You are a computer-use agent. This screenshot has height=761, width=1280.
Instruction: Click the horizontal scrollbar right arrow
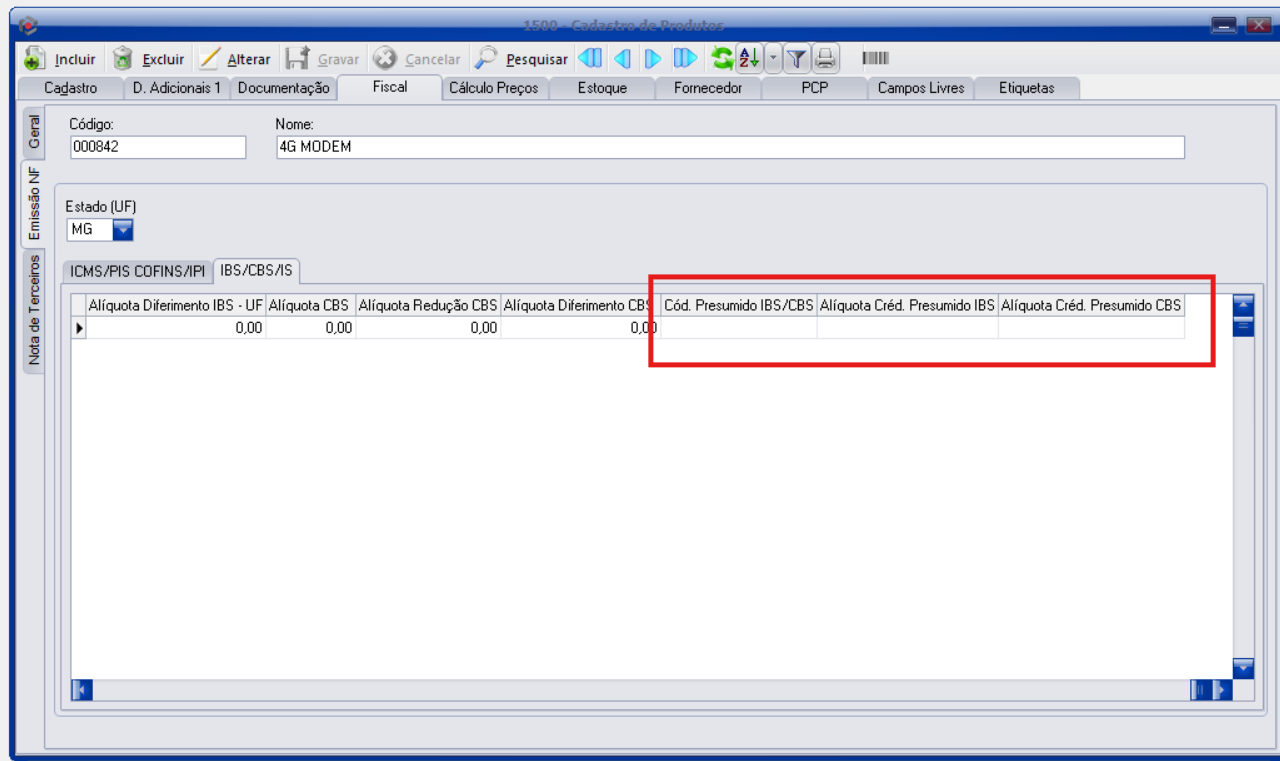1222,690
